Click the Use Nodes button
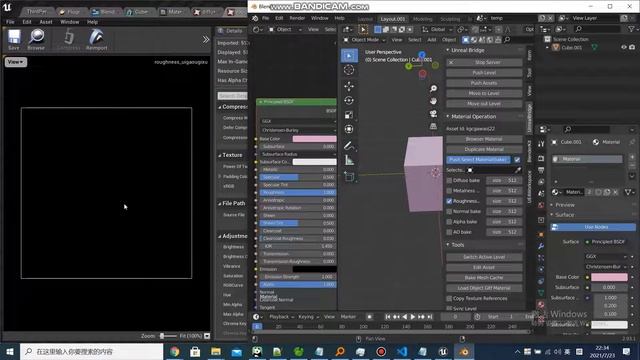The height and width of the screenshot is (360, 640). point(593,227)
